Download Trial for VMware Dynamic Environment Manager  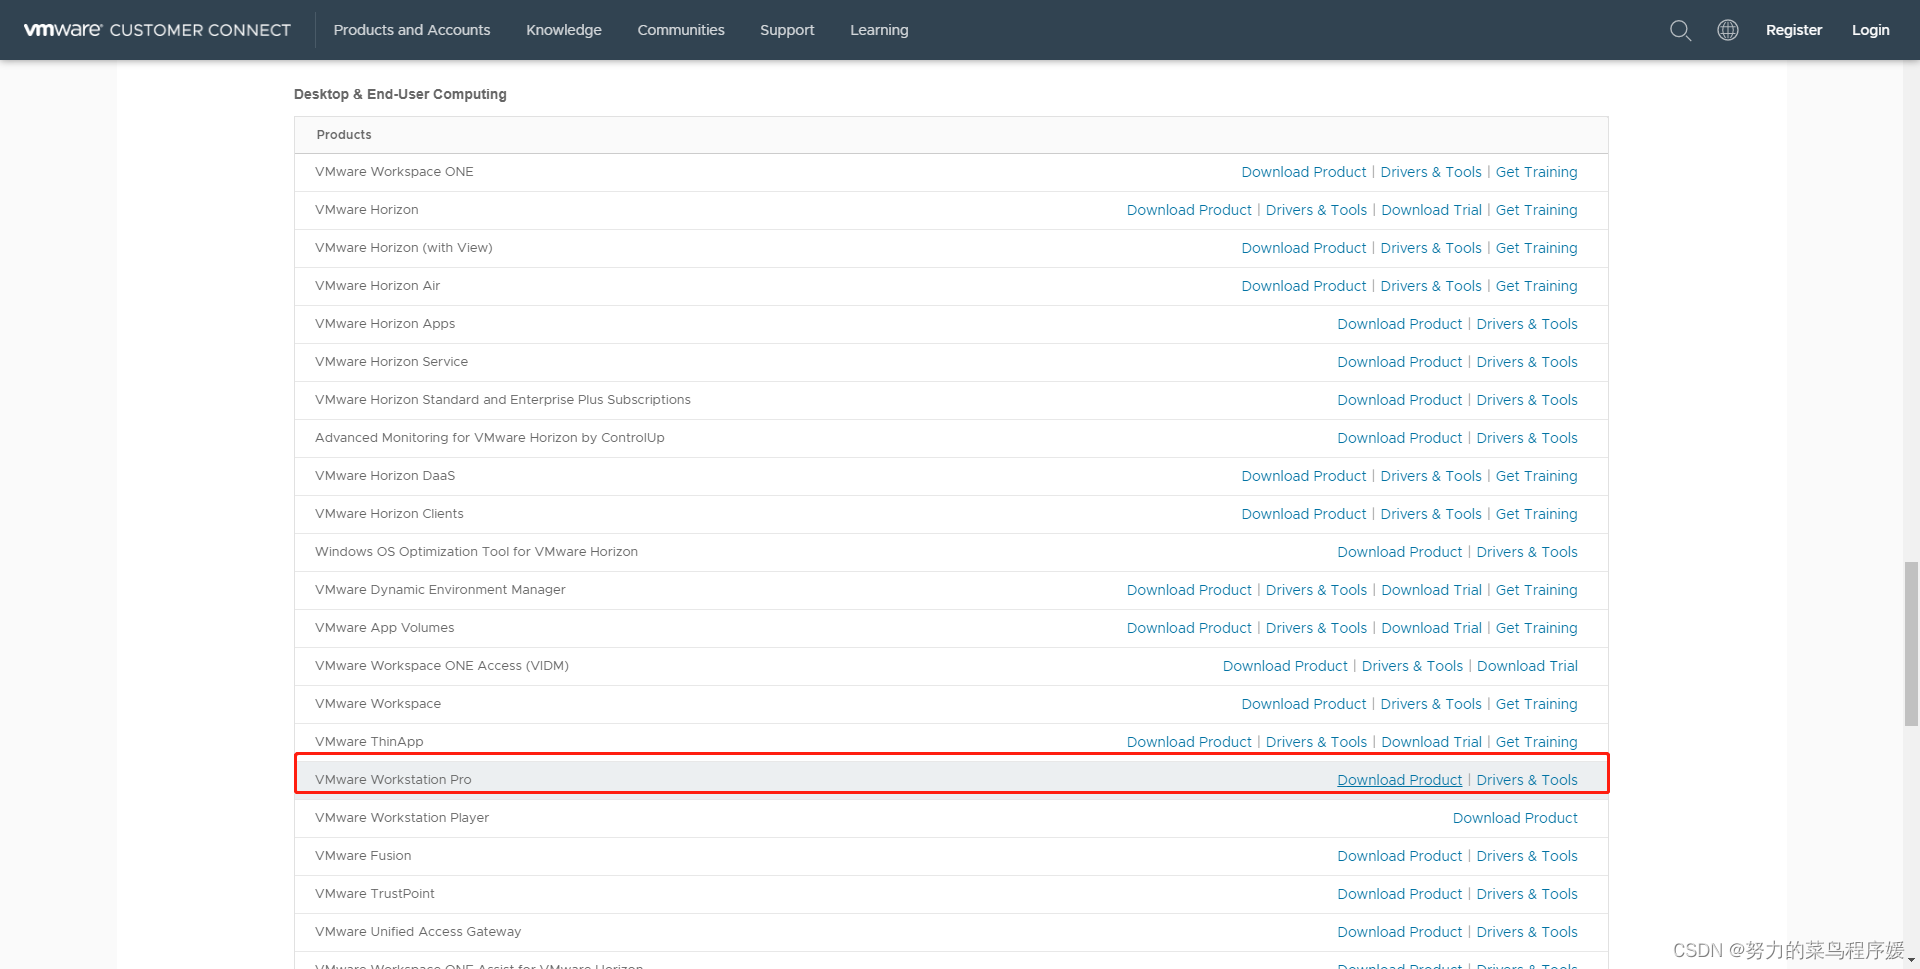coord(1431,590)
